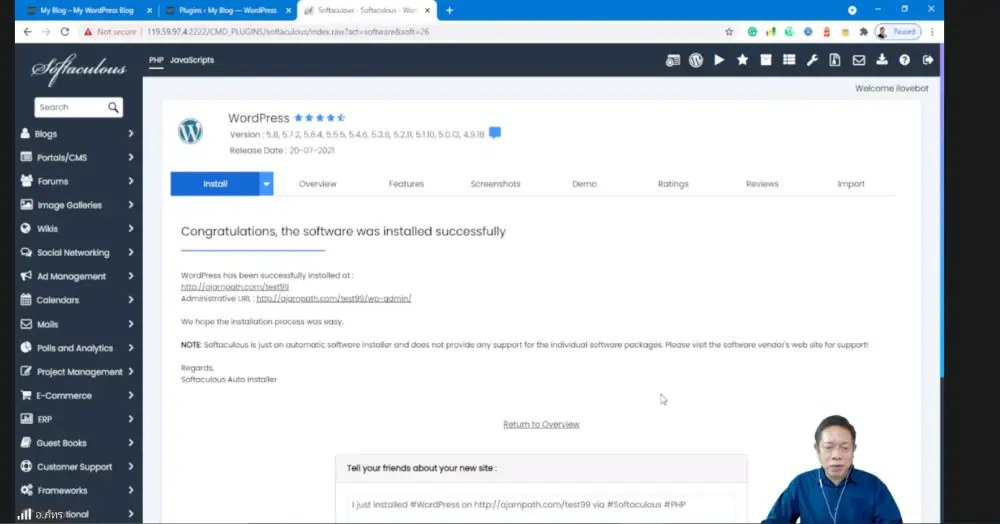
Task: Click the list all installations icon
Action: pyautogui.click(x=789, y=60)
